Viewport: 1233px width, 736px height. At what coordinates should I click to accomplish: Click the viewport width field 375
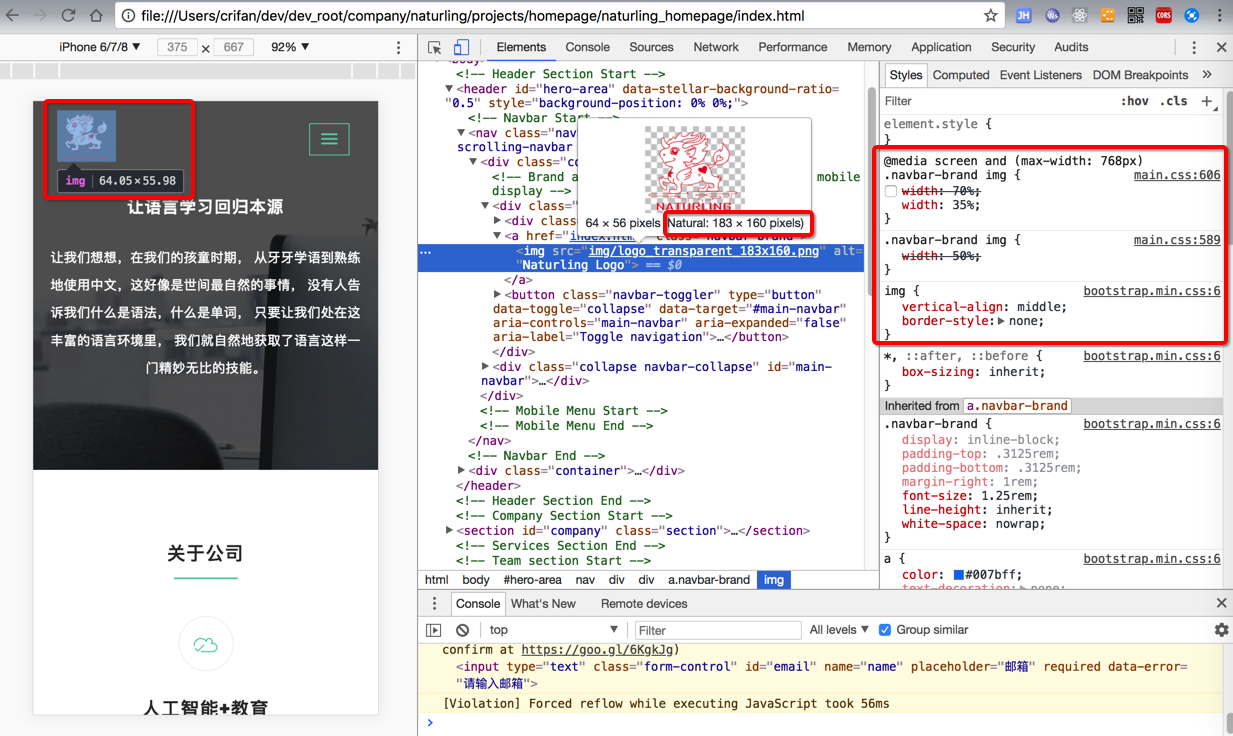tap(177, 47)
